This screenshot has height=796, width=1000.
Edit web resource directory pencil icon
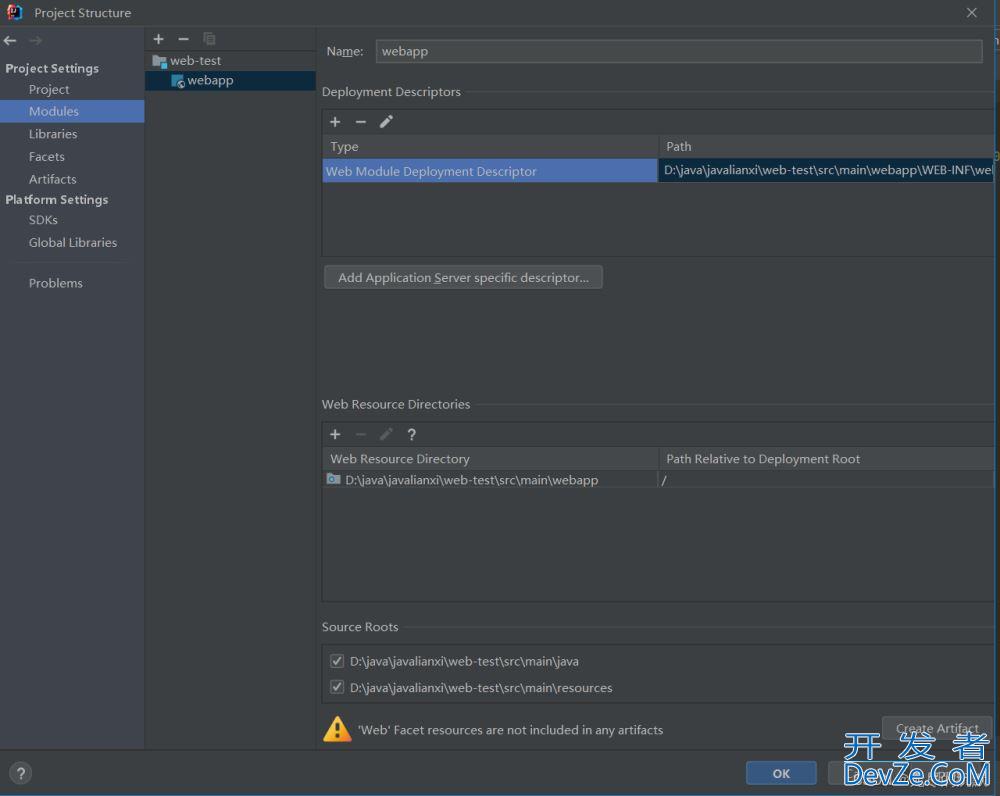click(386, 434)
